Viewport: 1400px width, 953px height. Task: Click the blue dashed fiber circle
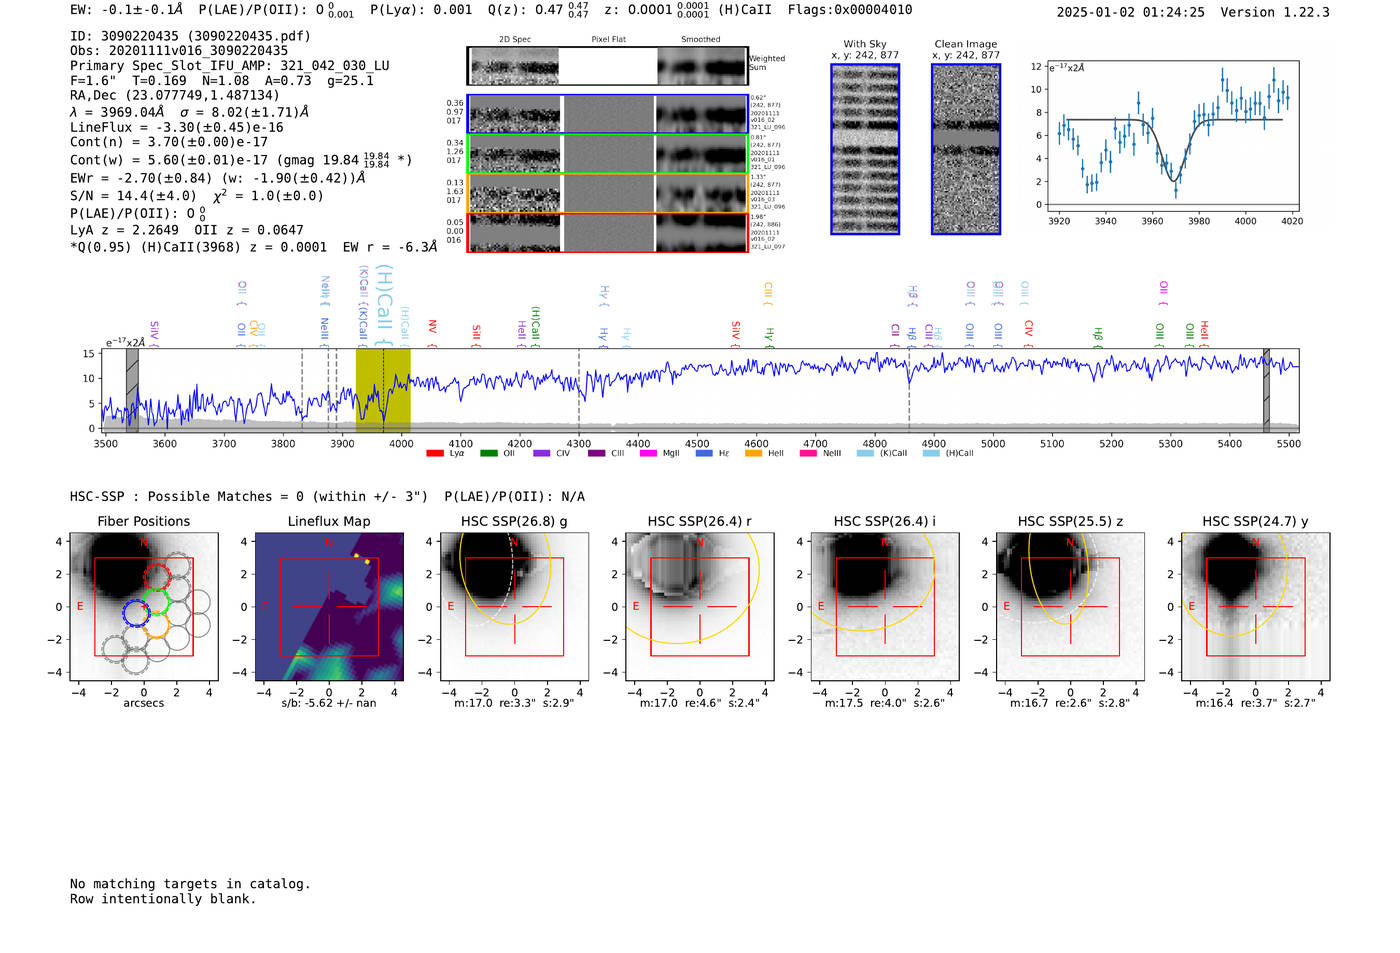[x=135, y=613]
